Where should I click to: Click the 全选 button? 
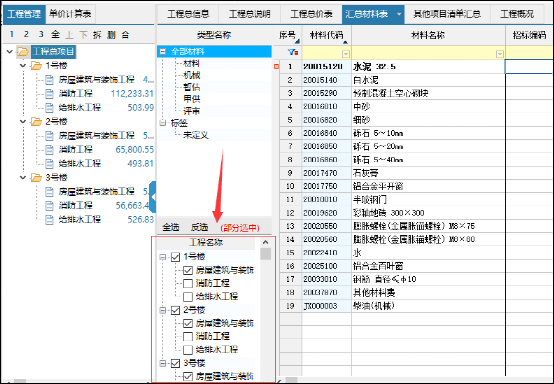[x=171, y=227]
